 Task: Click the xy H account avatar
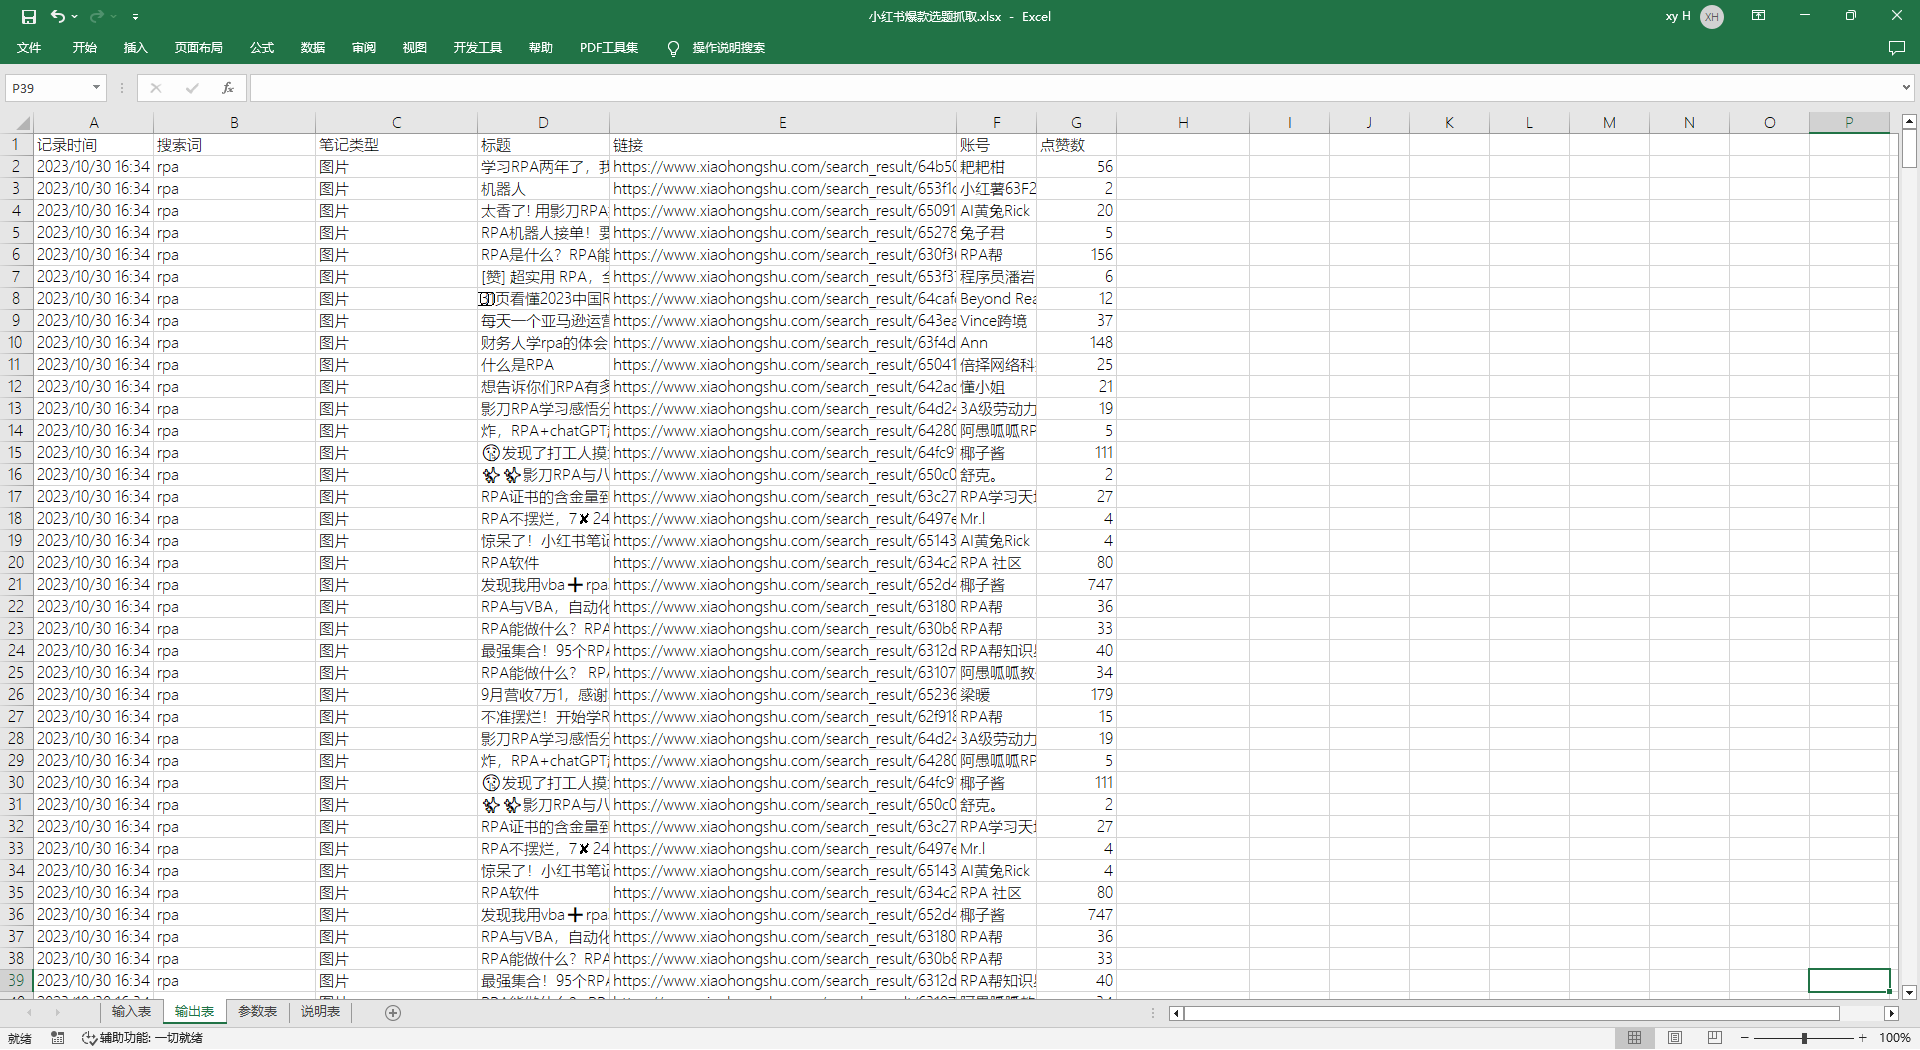coord(1712,16)
